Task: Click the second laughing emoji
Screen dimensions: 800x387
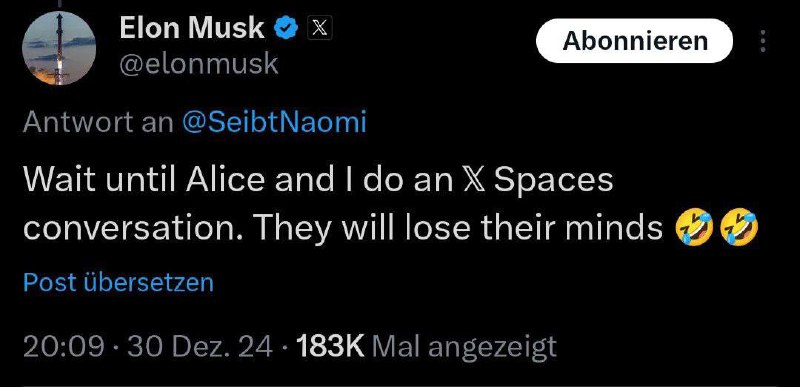Action: coord(739,229)
